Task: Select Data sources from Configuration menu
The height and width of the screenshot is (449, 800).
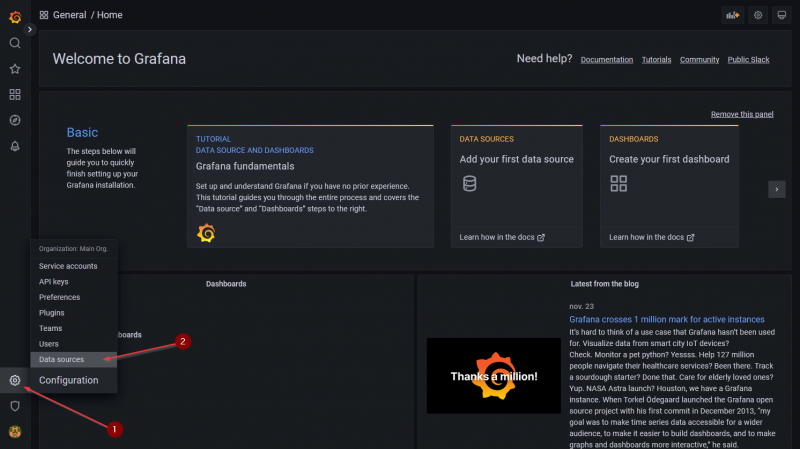Action: [61, 359]
